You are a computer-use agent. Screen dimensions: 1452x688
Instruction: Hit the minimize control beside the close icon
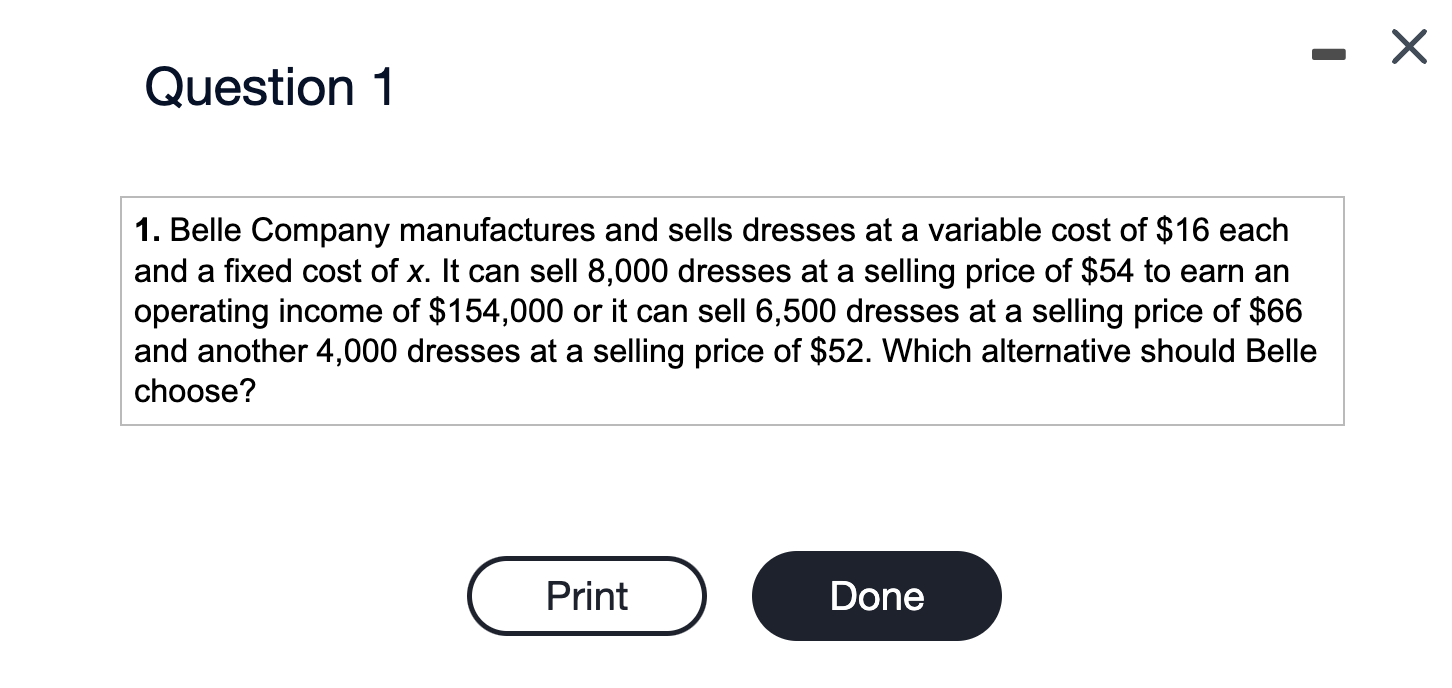(1328, 55)
